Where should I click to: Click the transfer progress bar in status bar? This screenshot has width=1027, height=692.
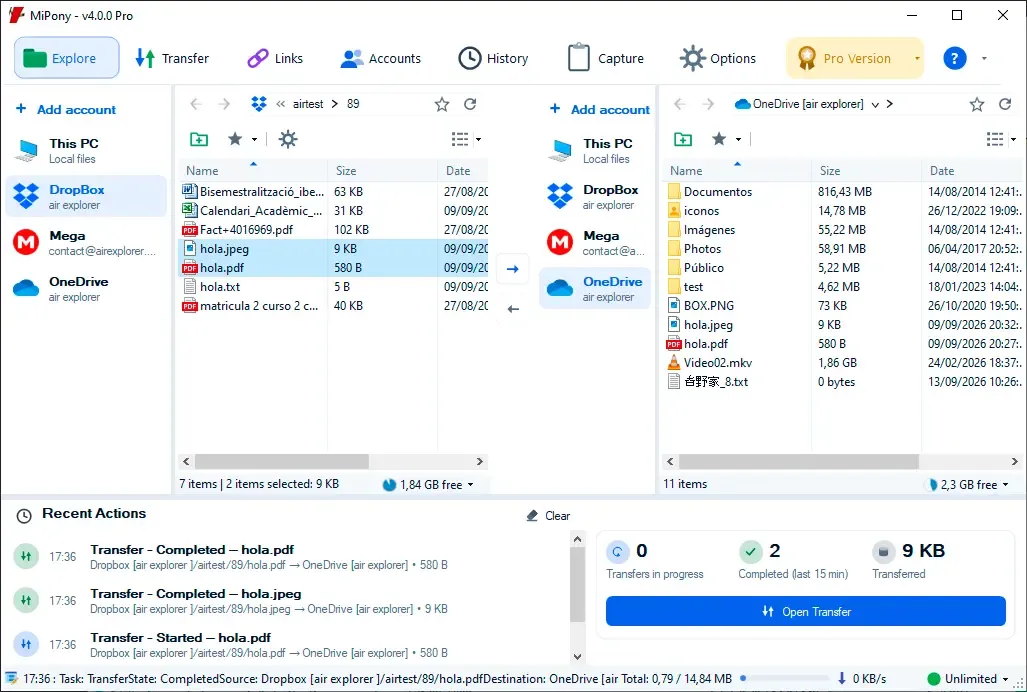(783, 679)
